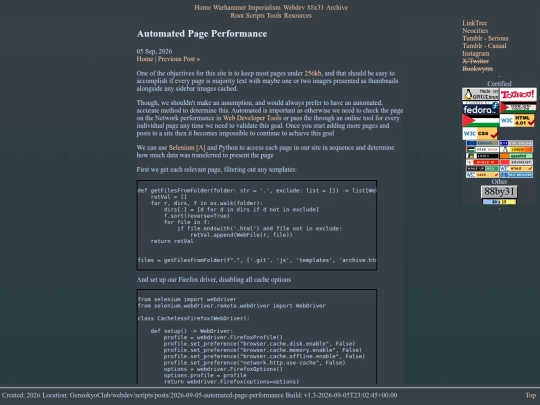Open the Warhammer nav link

[229, 8]
